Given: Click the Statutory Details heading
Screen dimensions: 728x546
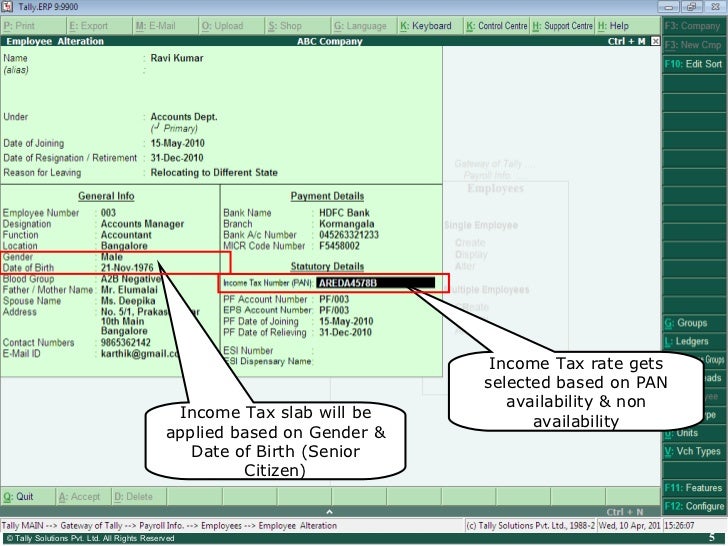Looking at the screenshot, I should pyautogui.click(x=327, y=266).
